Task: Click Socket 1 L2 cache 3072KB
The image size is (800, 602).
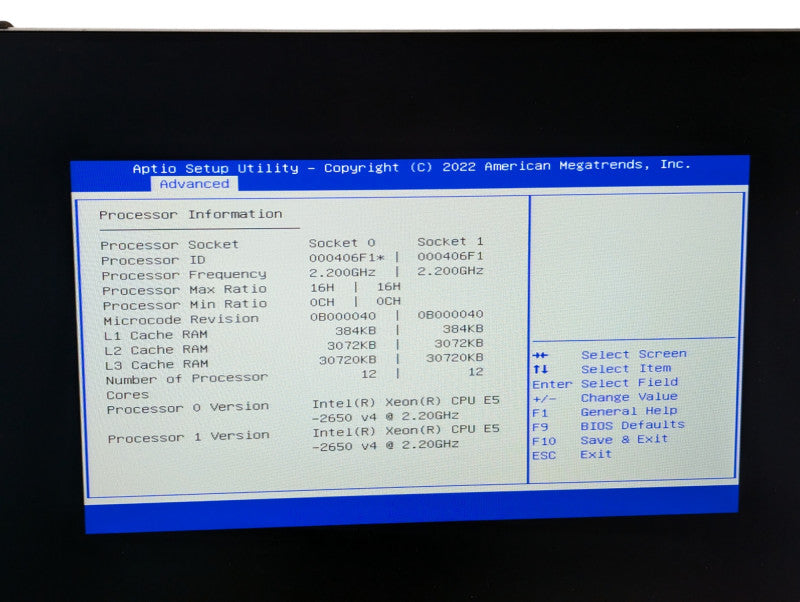Action: (459, 343)
